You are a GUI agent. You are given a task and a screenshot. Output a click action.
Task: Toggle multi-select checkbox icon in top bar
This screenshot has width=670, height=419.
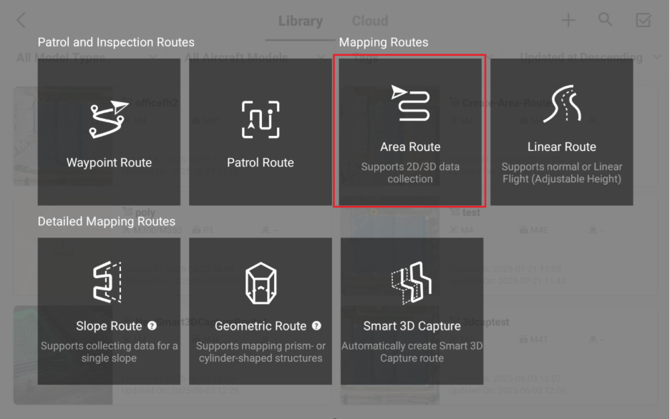point(643,20)
